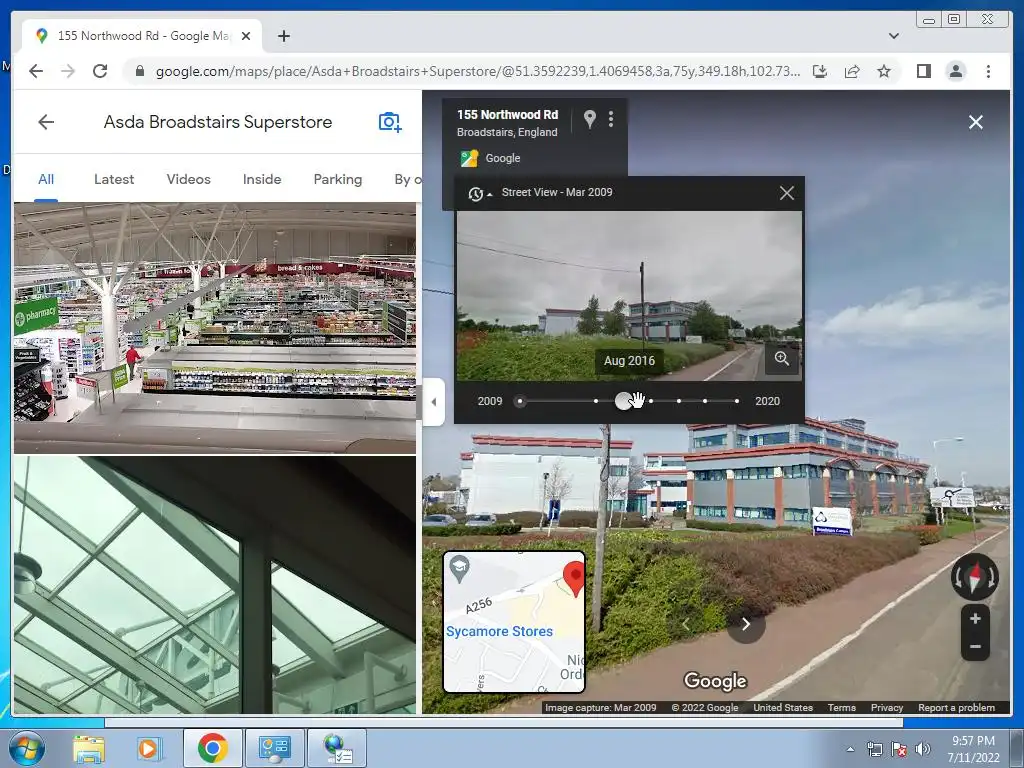The height and width of the screenshot is (768, 1024).
Task: Go back from Asda Broadstairs Superstore photos
Action: [46, 121]
